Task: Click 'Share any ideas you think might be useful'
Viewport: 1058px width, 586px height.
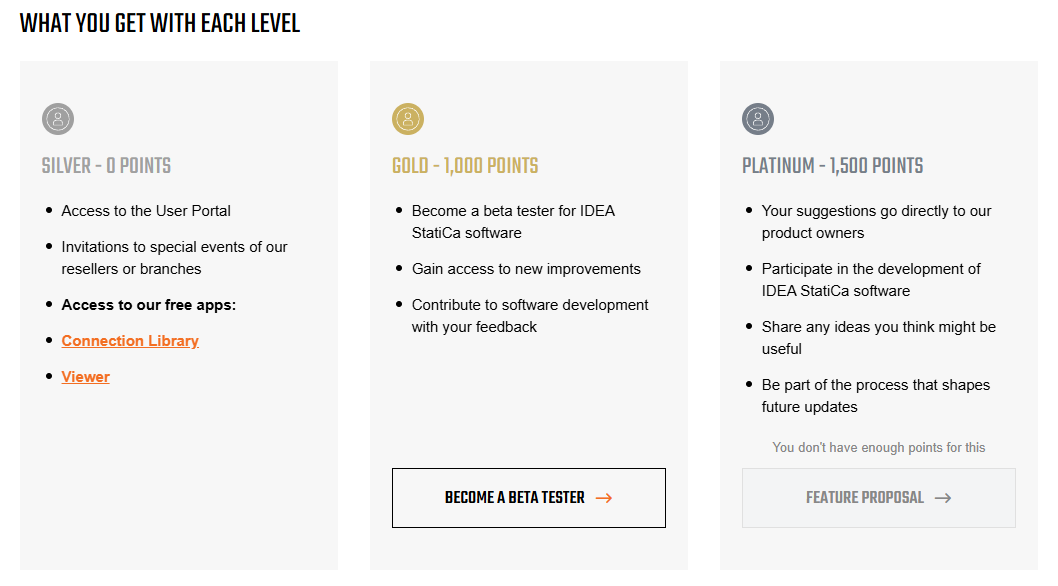Action: (878, 338)
